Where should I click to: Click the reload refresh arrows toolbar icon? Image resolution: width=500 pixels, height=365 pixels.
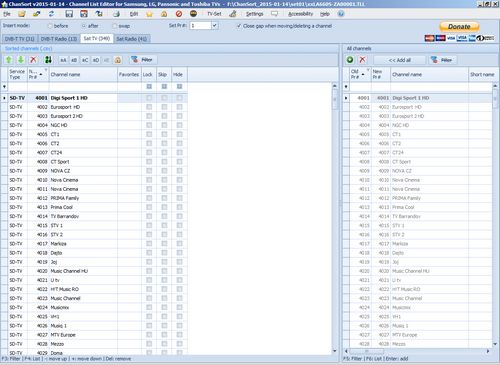coord(51,14)
